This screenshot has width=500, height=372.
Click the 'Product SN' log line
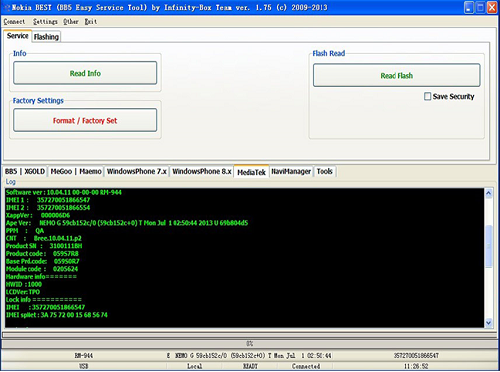tap(44, 246)
